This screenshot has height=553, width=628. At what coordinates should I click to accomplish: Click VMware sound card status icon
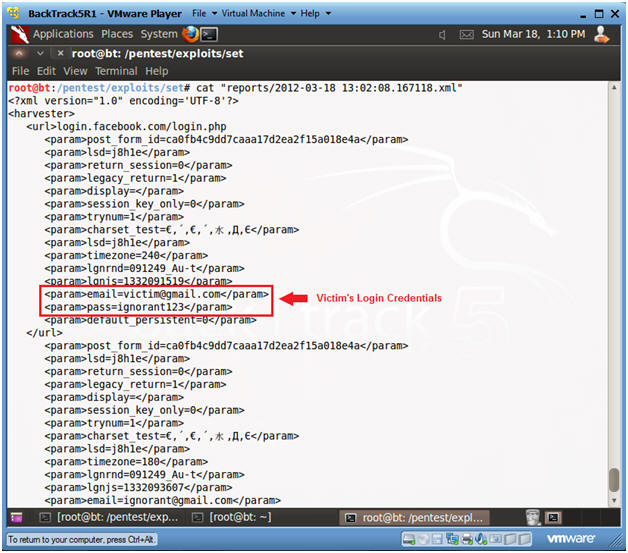coord(481,539)
